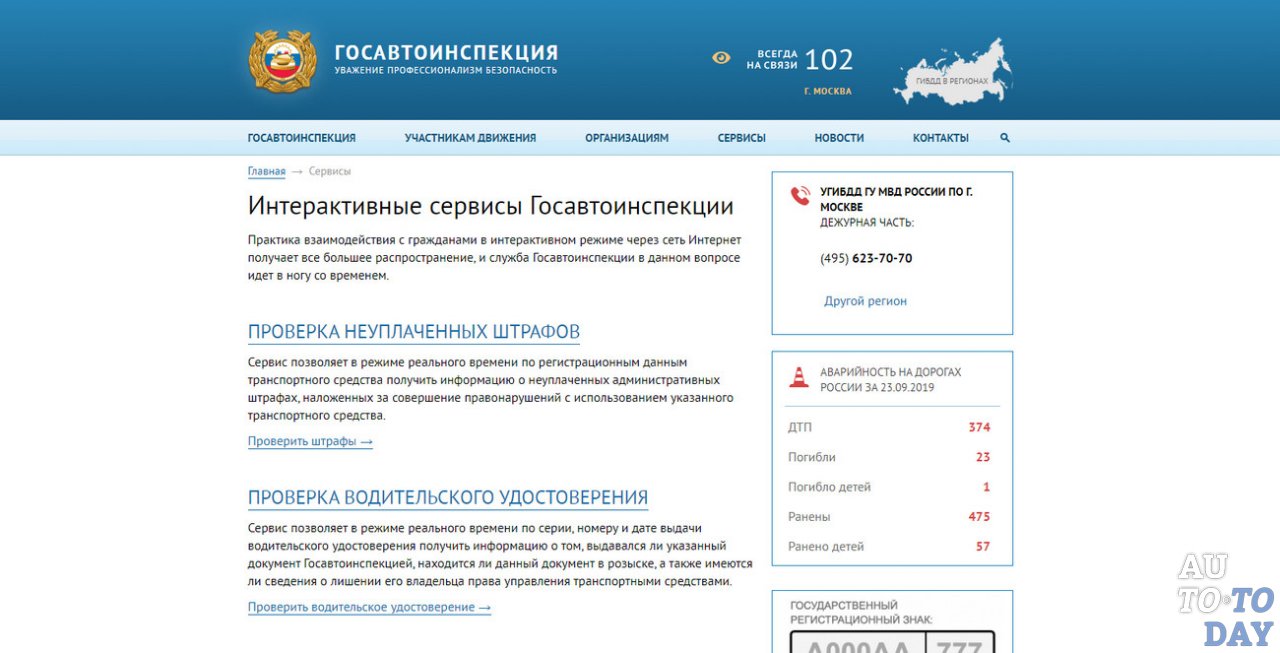Screen dimensions: 1280x653
Task: Click the red phone icon in duty box
Action: click(800, 196)
